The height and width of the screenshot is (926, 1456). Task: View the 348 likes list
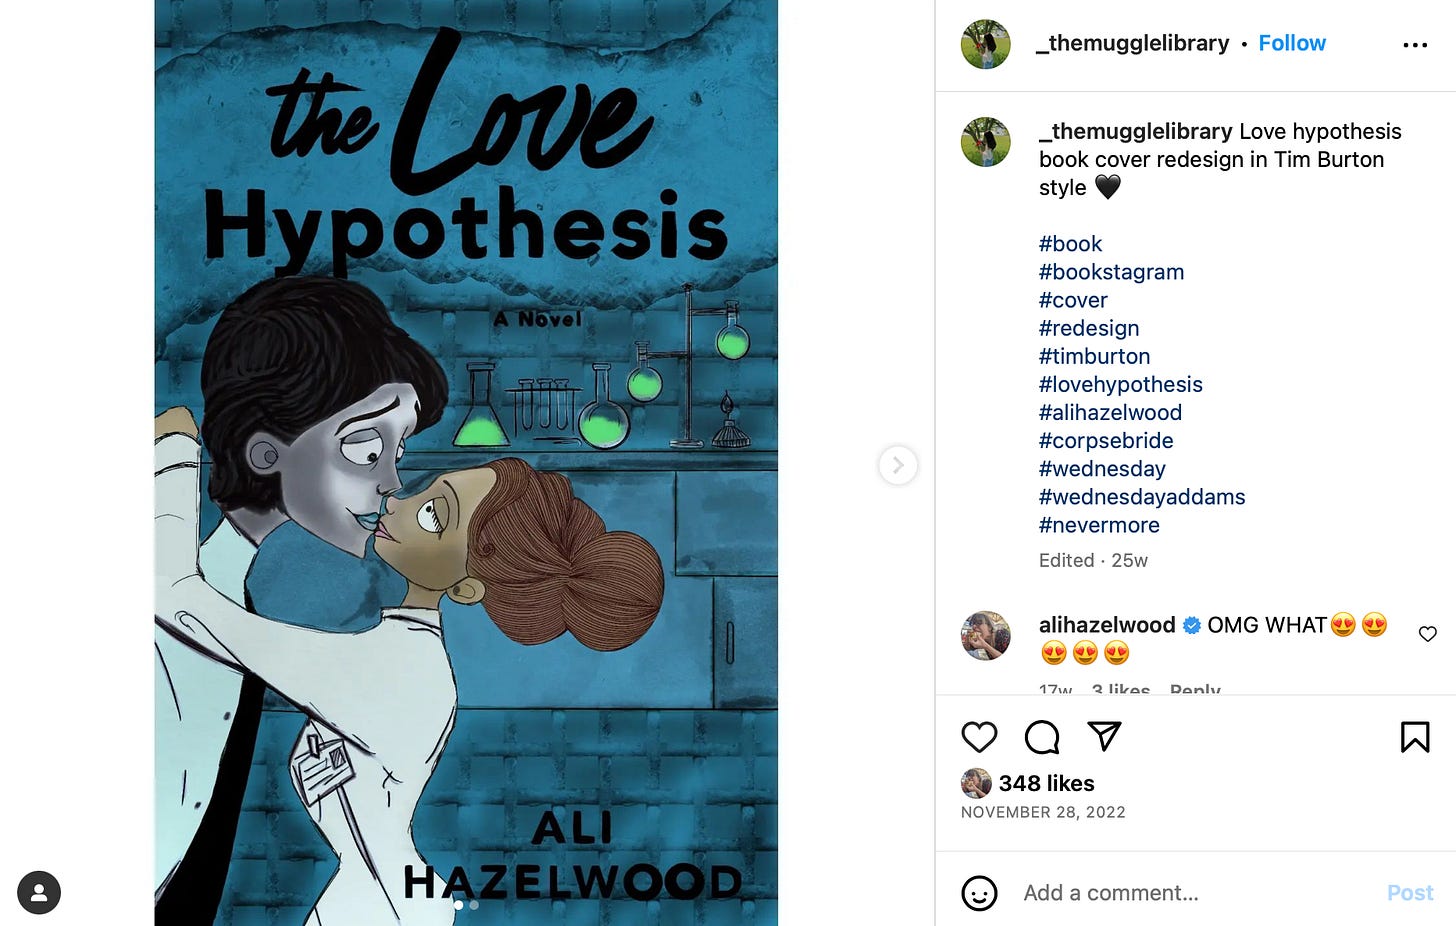click(x=1046, y=783)
